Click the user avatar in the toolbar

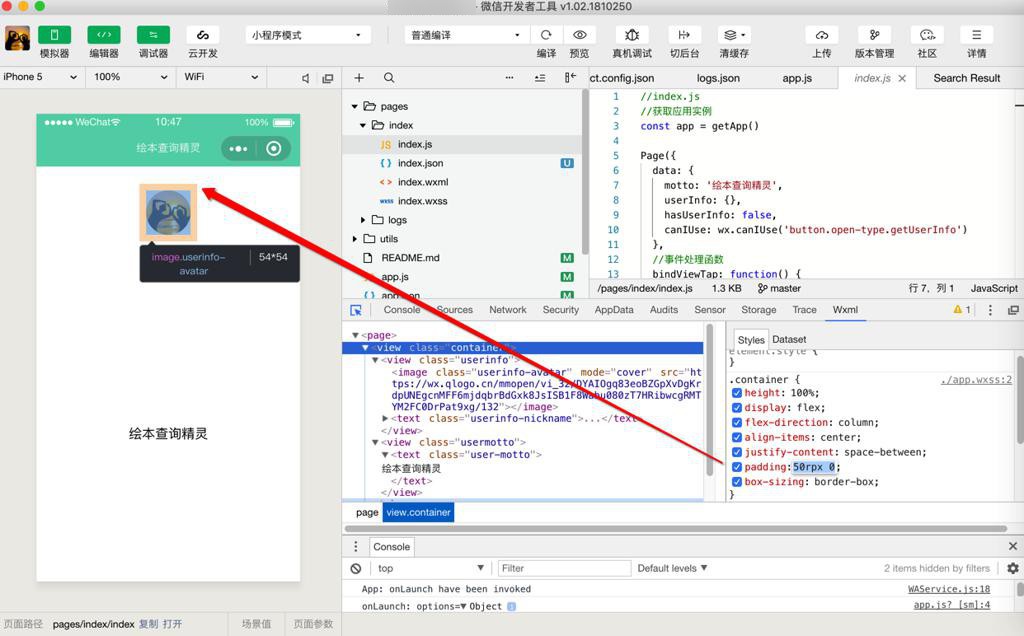pyautogui.click(x=18, y=39)
